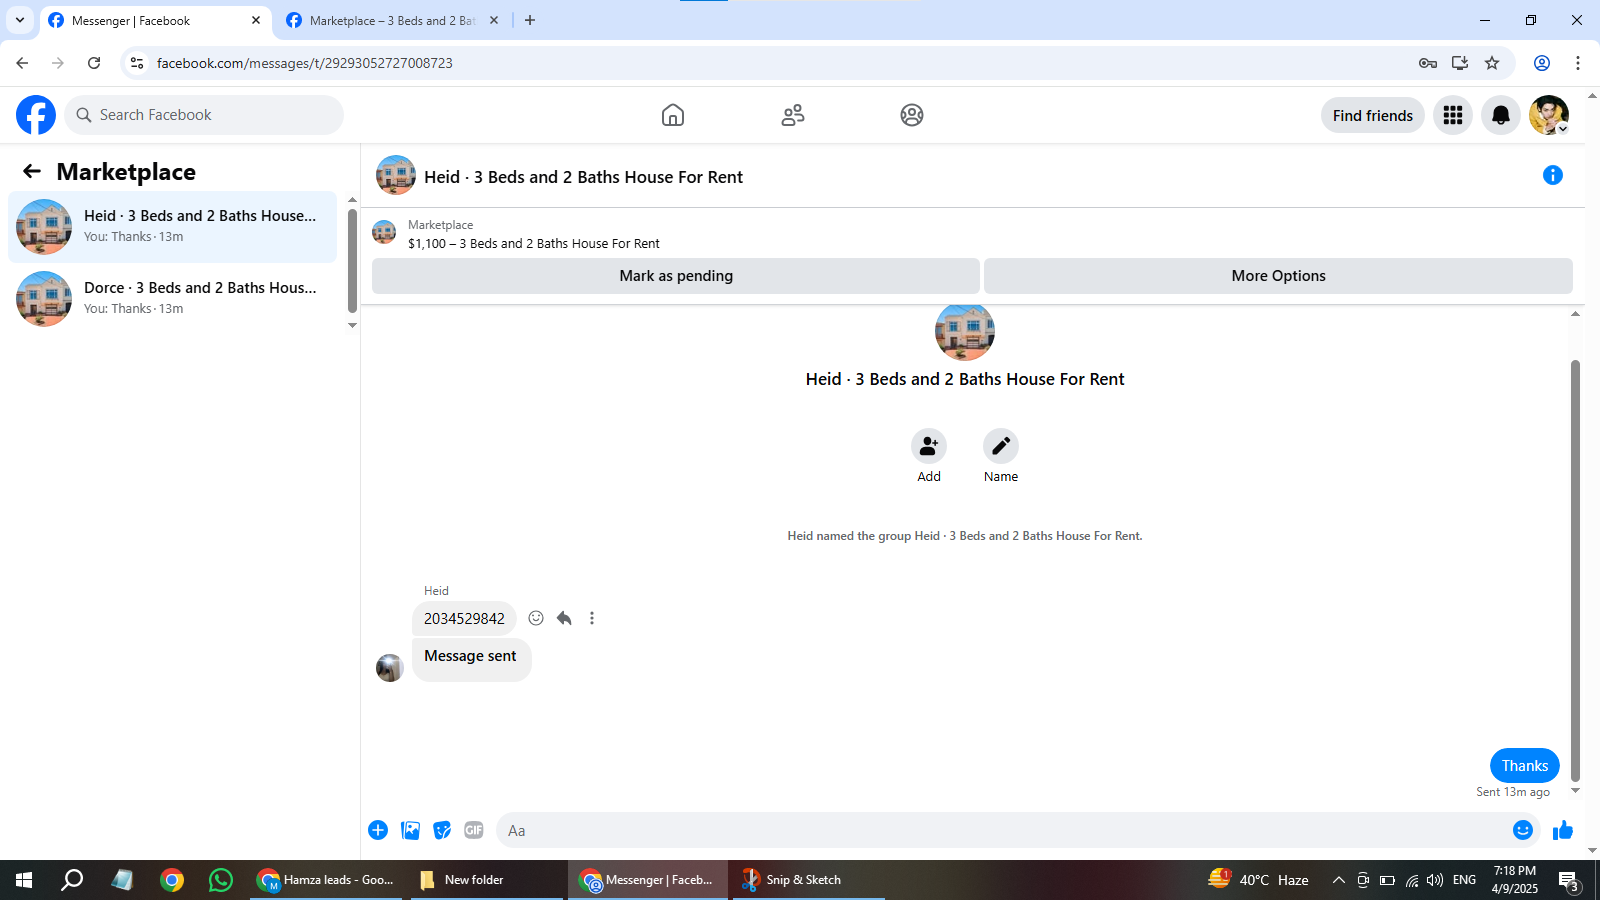Open the Heid chat title in header

583,177
